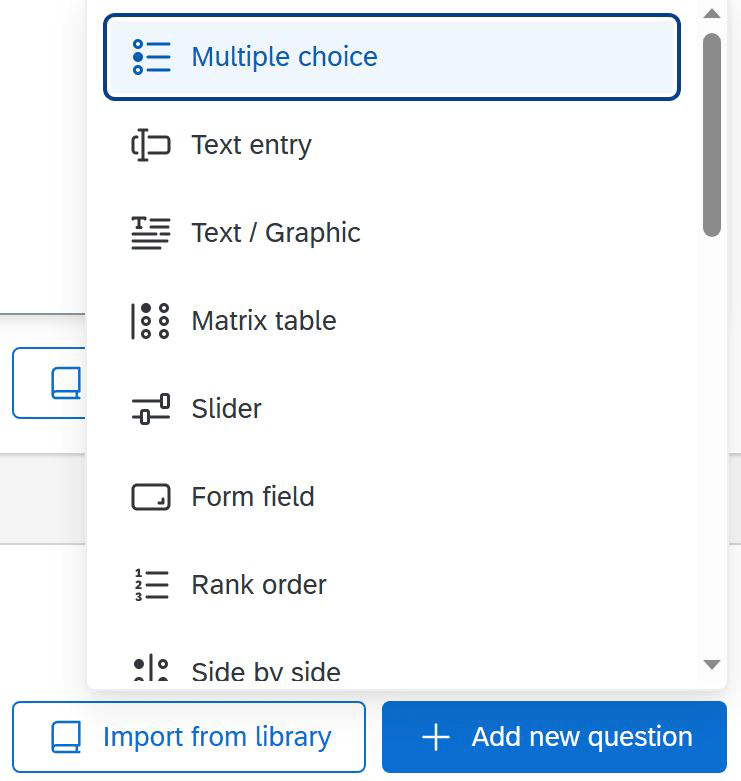Click the Rank order numbered icon

[151, 585]
